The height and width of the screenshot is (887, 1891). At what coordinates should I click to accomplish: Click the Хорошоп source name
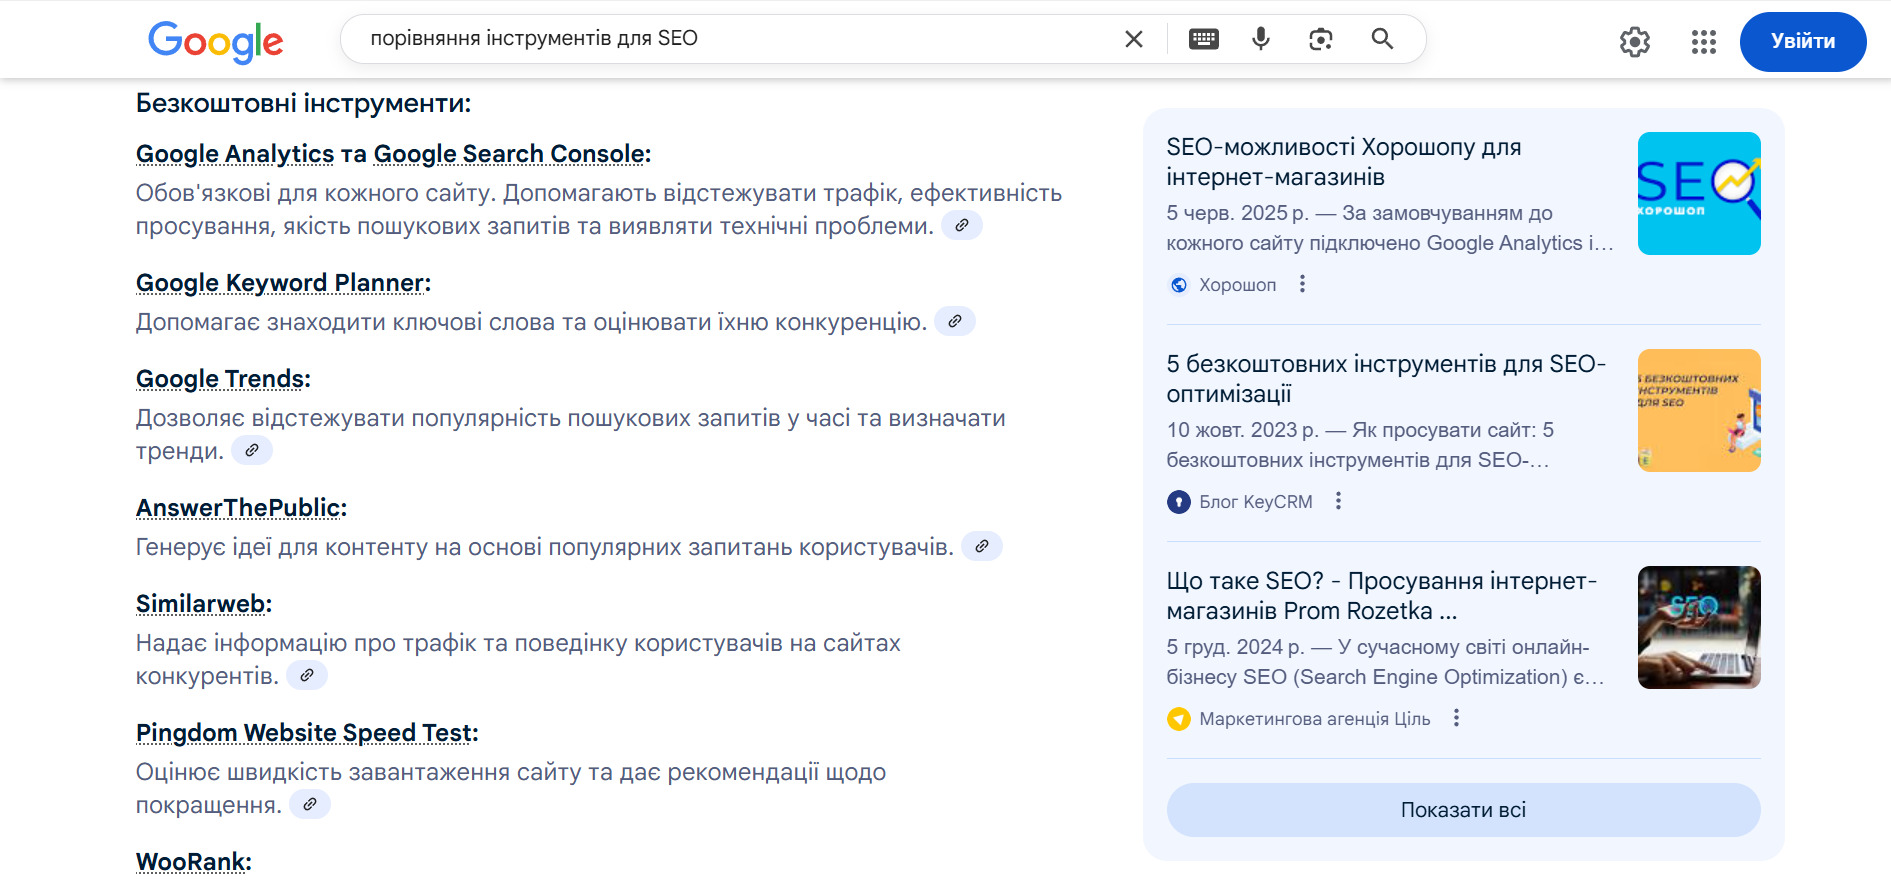tap(1238, 285)
